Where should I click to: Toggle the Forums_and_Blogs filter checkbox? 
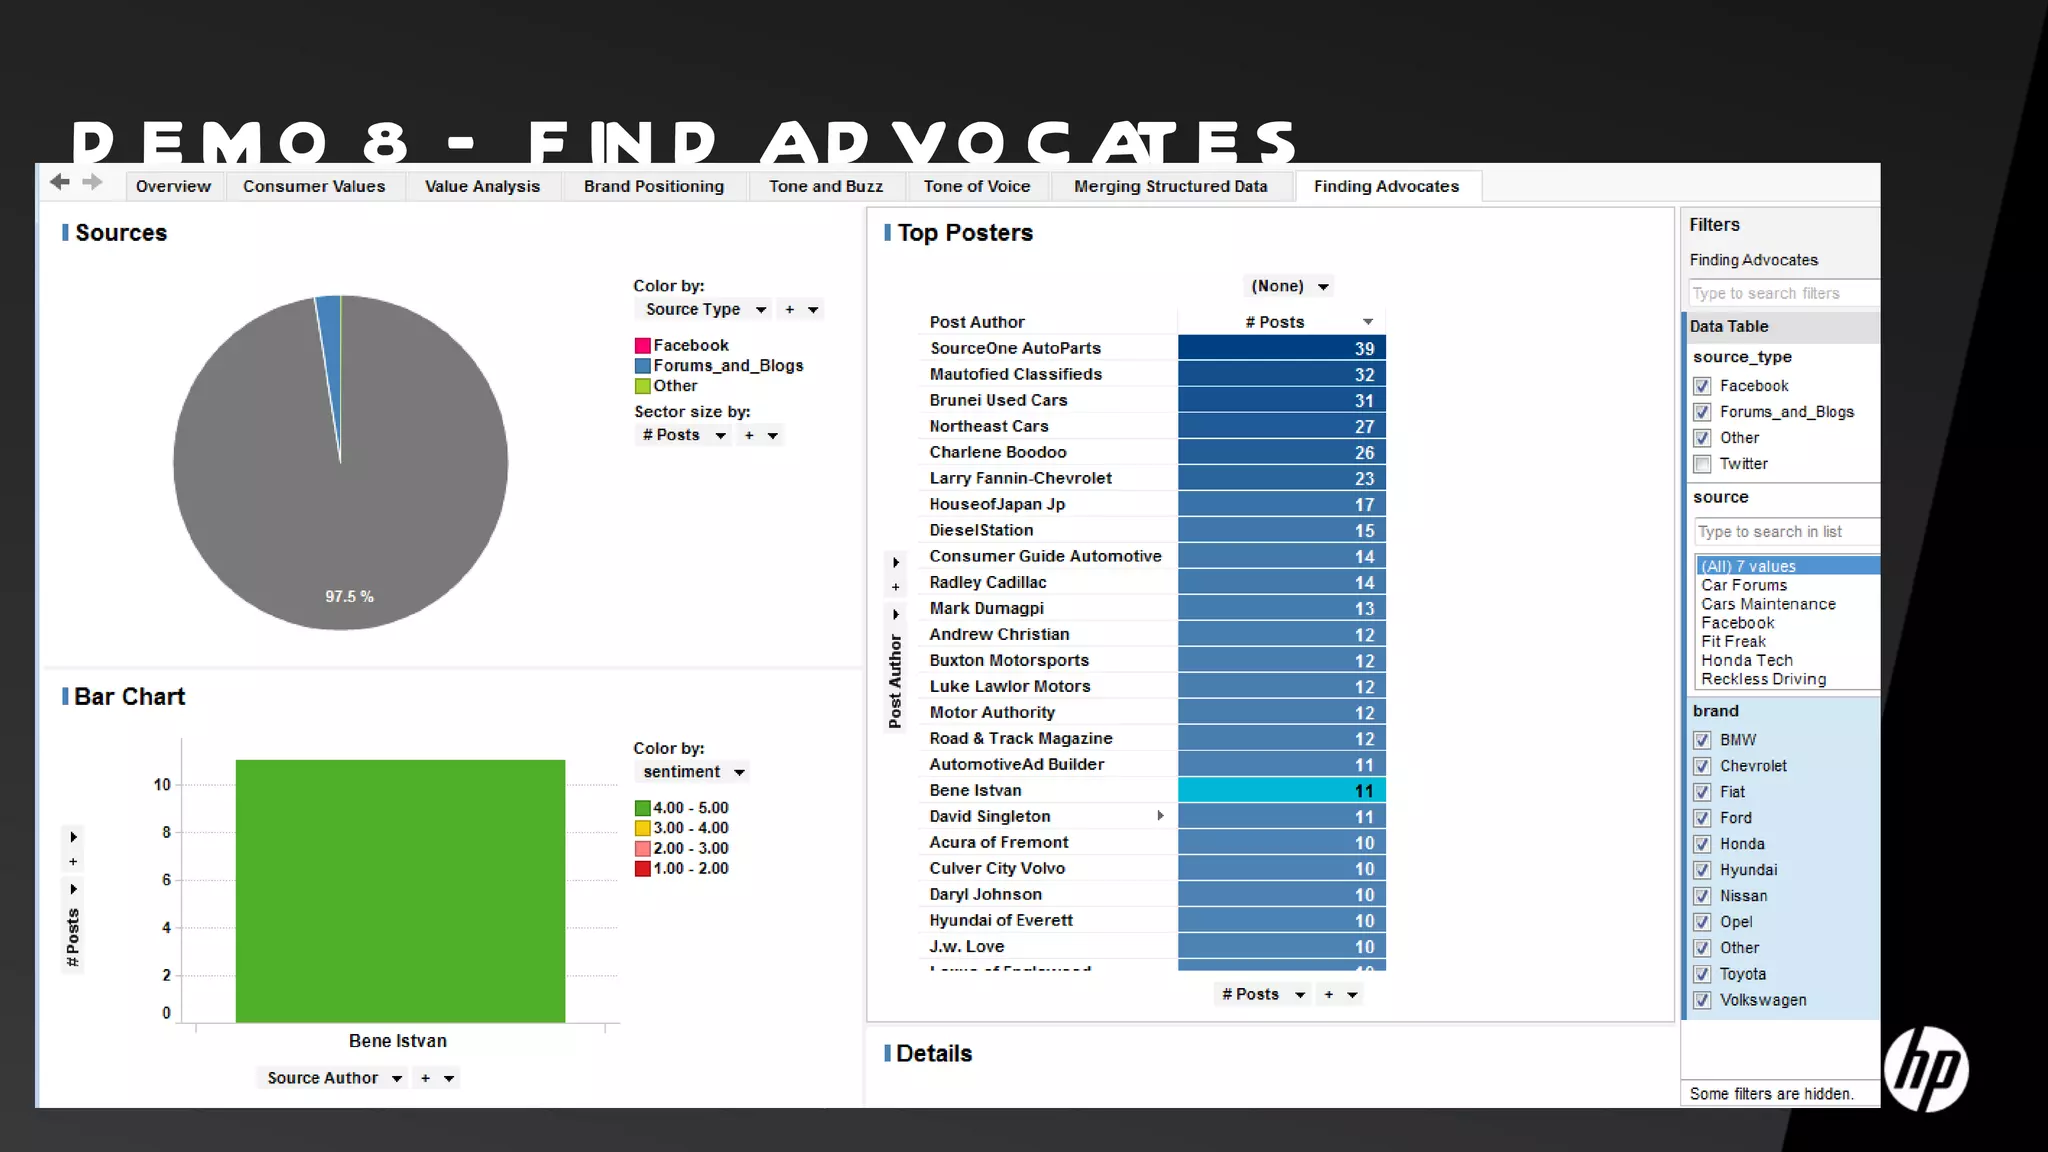click(1702, 412)
